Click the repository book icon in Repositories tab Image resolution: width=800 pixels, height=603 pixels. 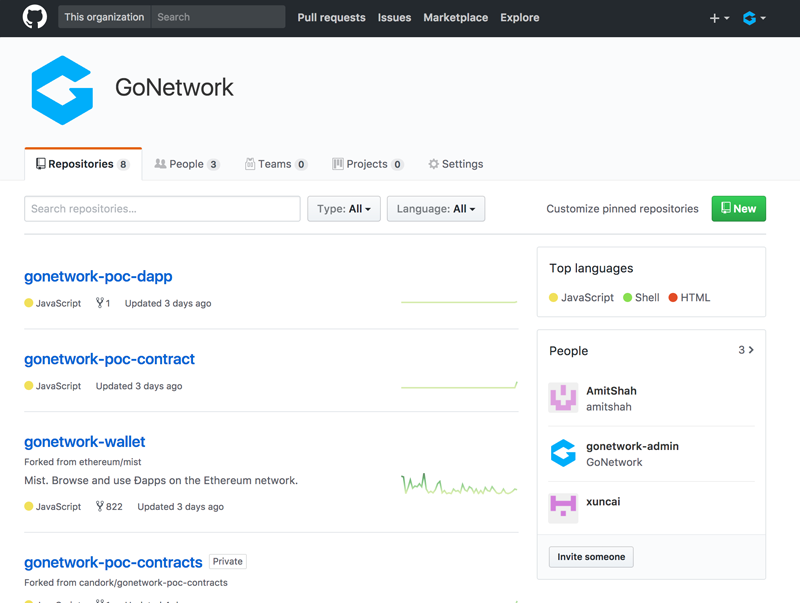pos(40,164)
